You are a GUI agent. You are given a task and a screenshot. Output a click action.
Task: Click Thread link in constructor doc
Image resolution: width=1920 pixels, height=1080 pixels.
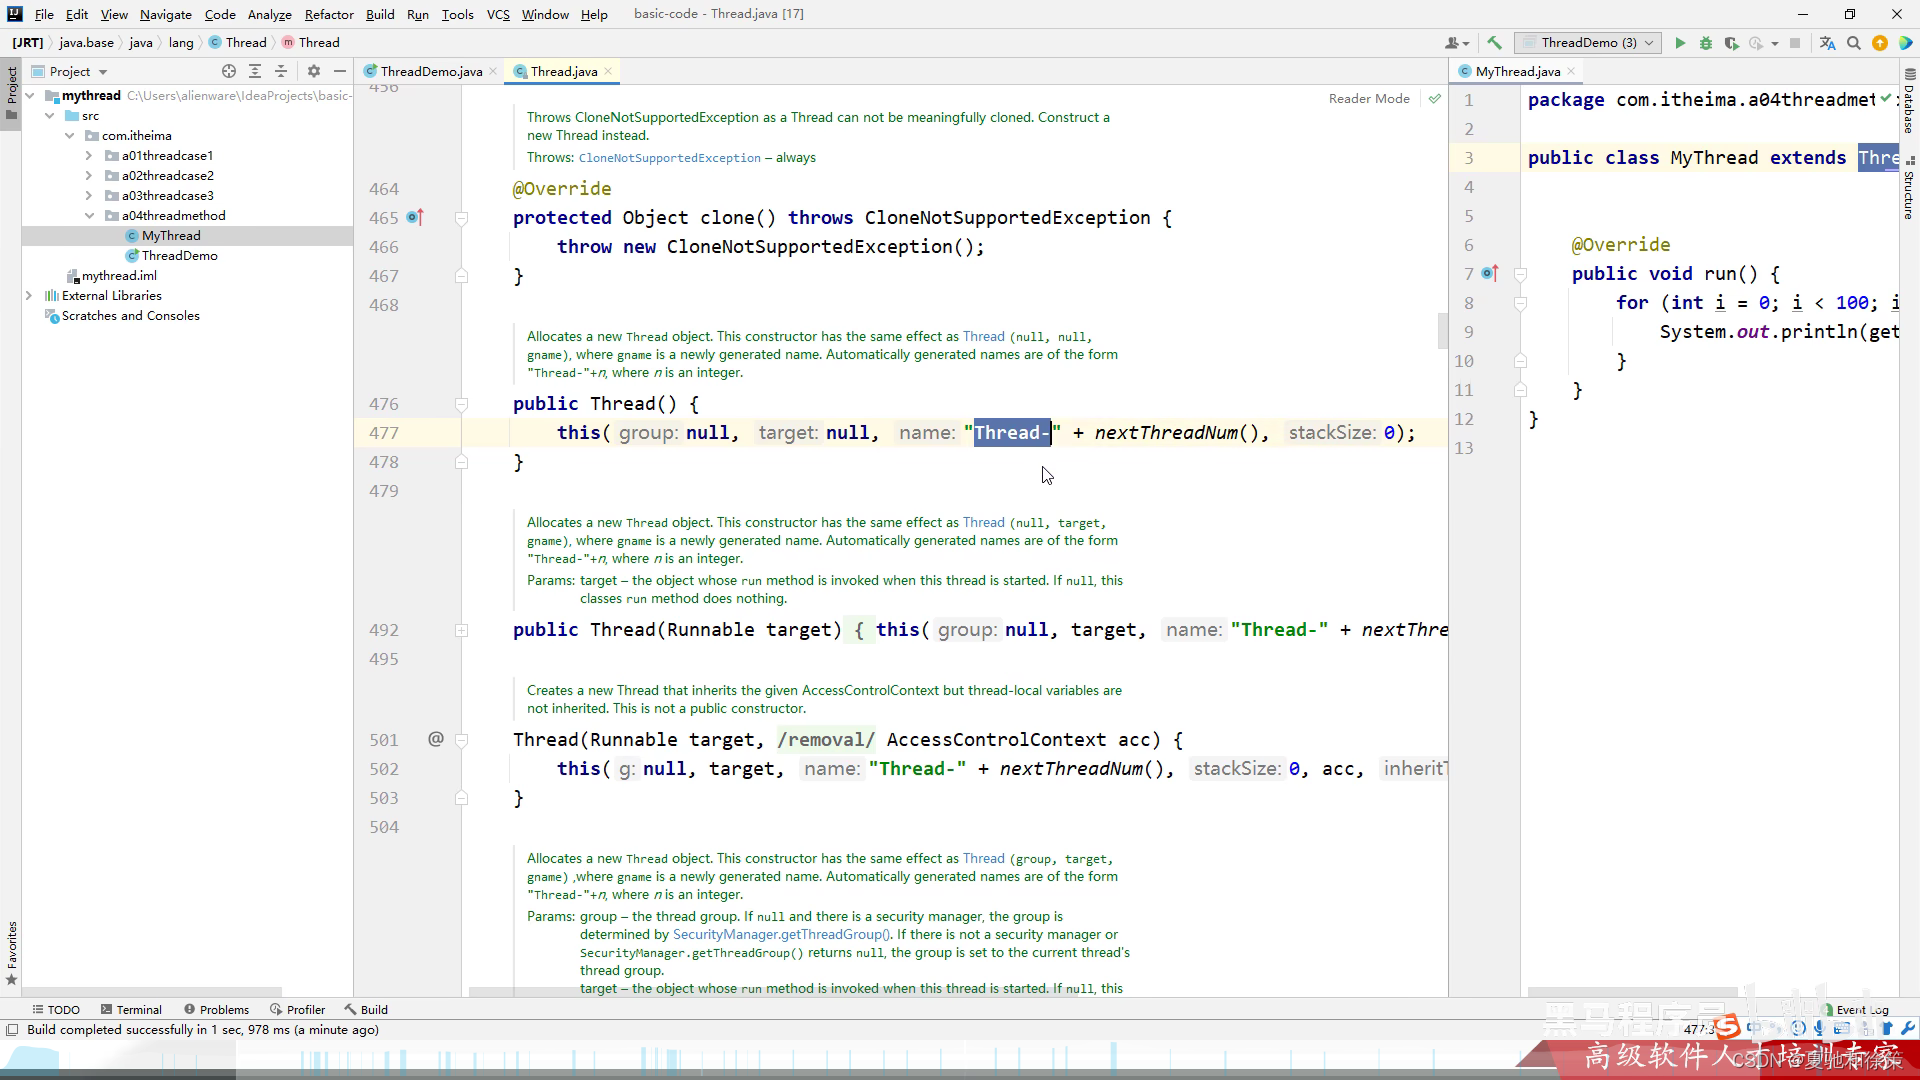click(983, 337)
